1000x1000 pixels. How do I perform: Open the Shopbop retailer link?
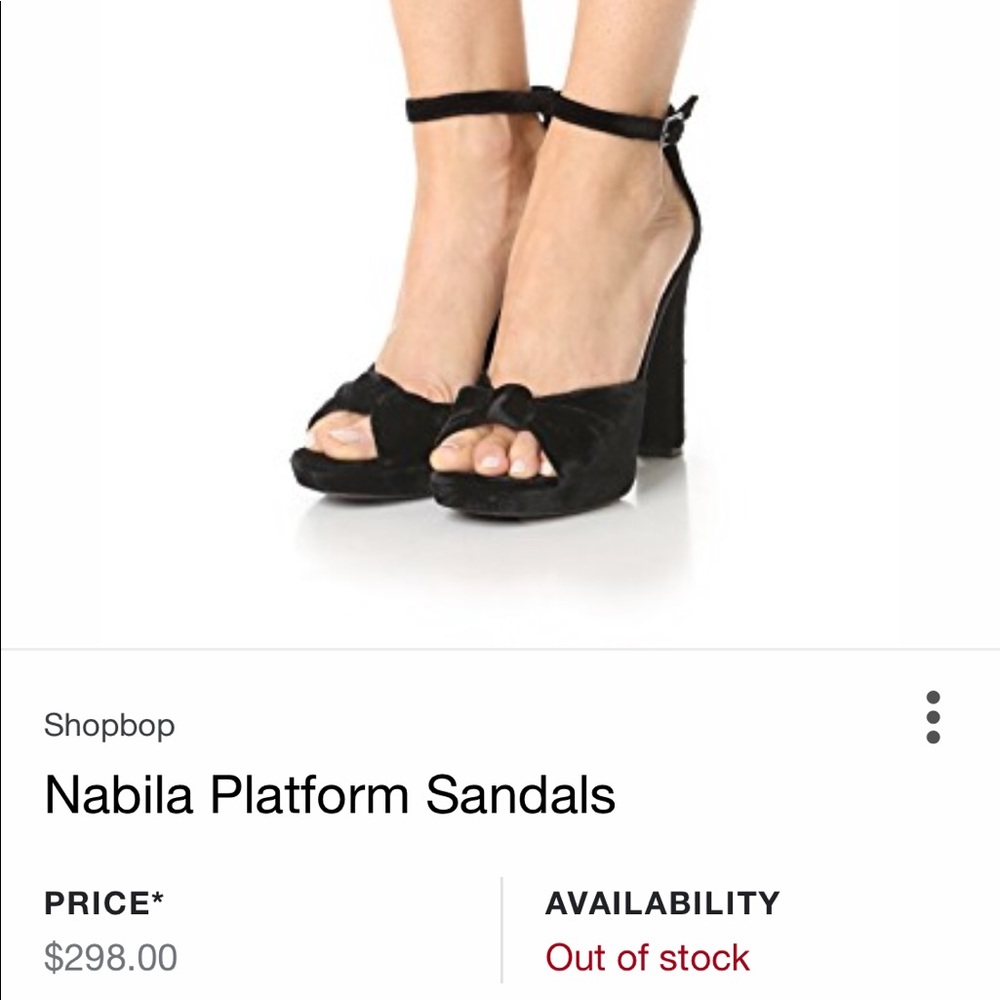click(112, 726)
